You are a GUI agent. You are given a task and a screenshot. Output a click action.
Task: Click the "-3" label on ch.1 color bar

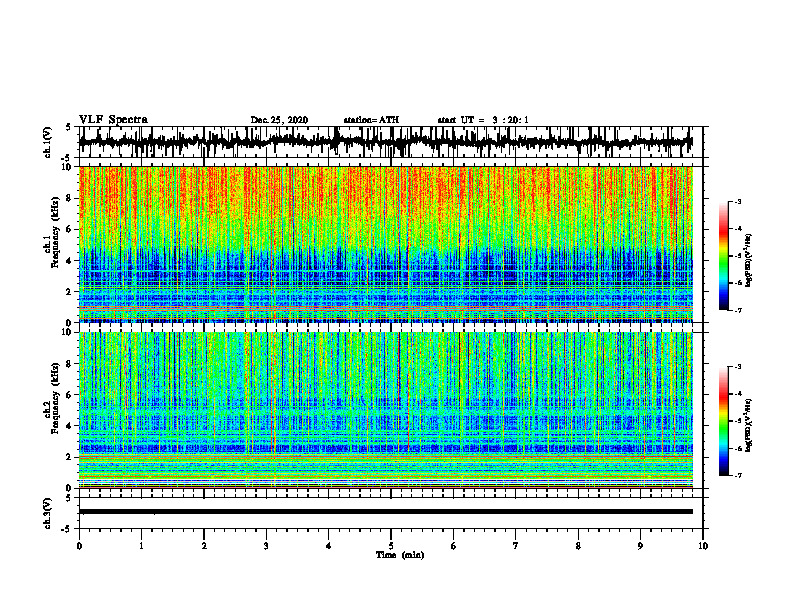pyautogui.click(x=737, y=202)
